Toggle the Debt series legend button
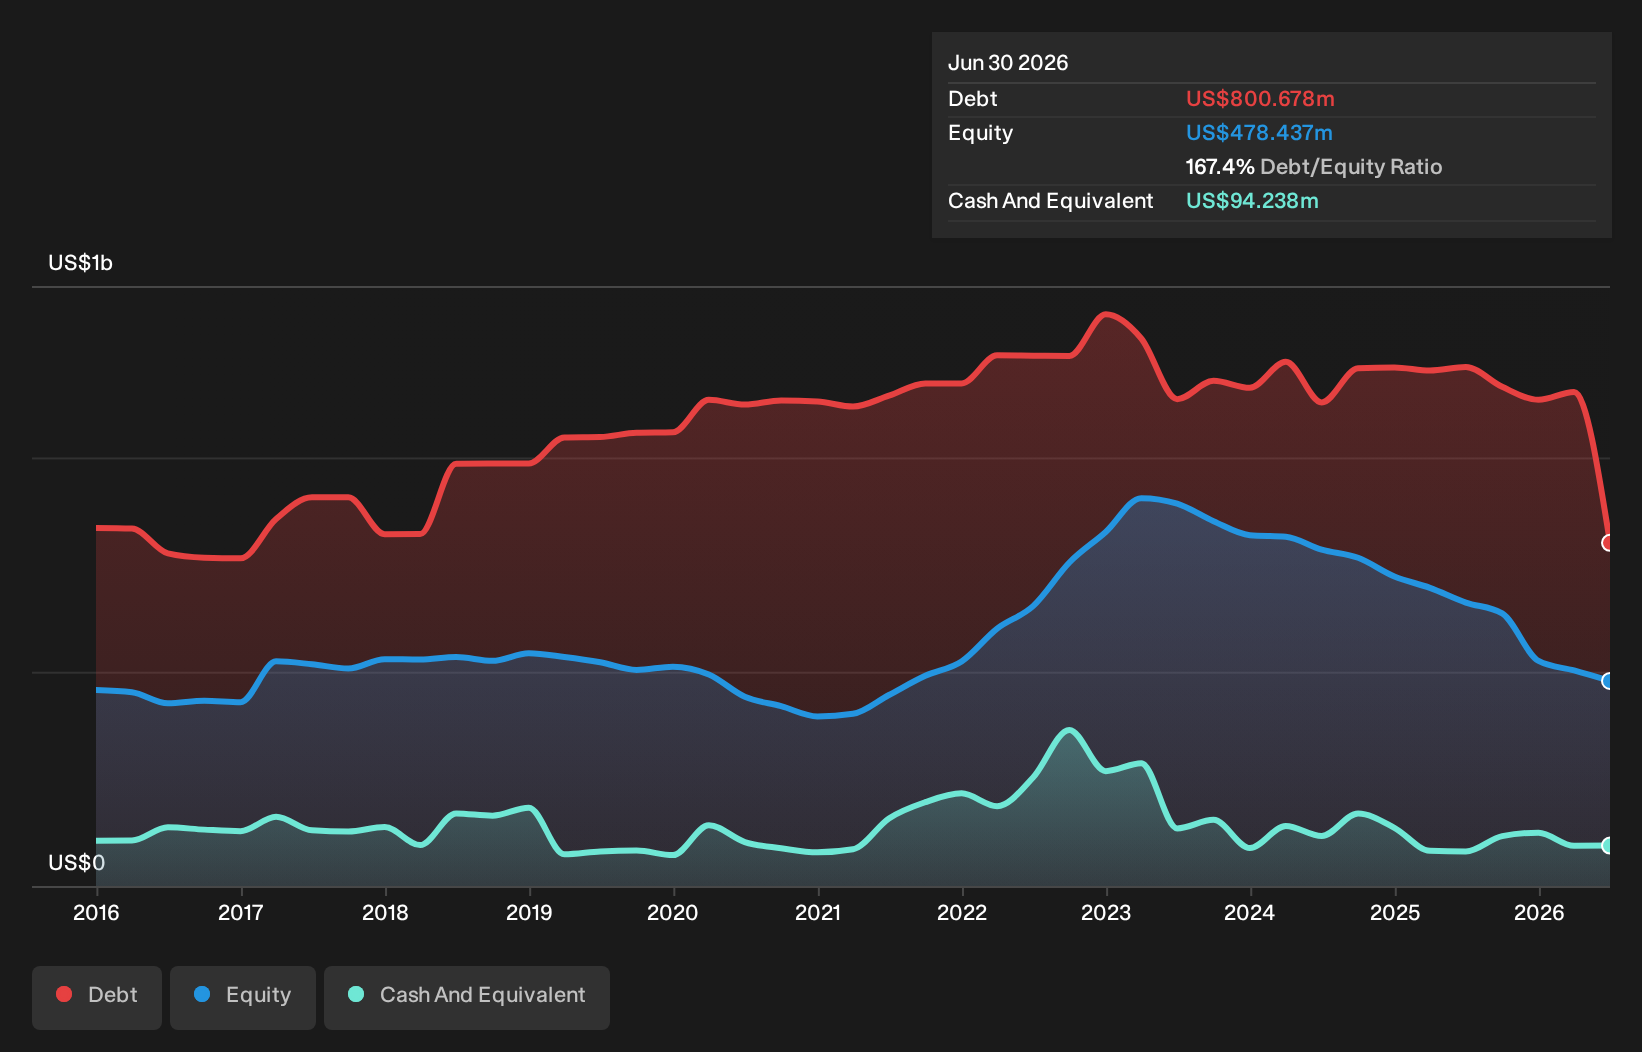Screen dimensions: 1642x1052 (x=97, y=997)
